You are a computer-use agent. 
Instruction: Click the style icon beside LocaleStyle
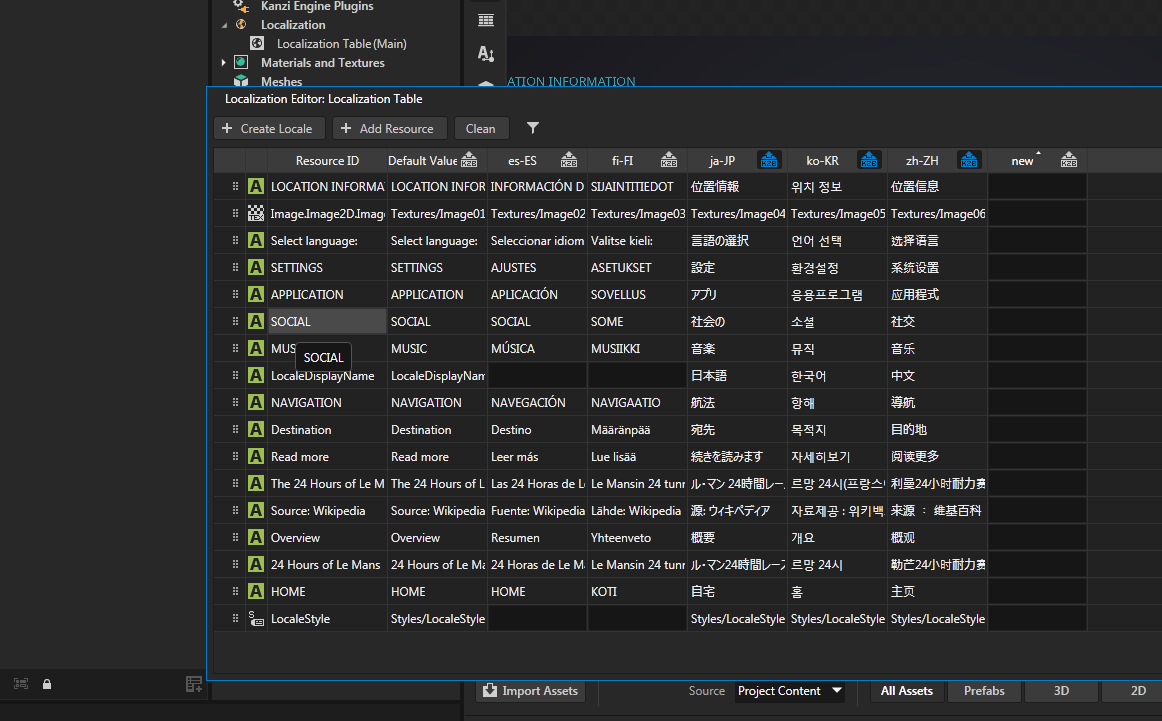[256, 619]
